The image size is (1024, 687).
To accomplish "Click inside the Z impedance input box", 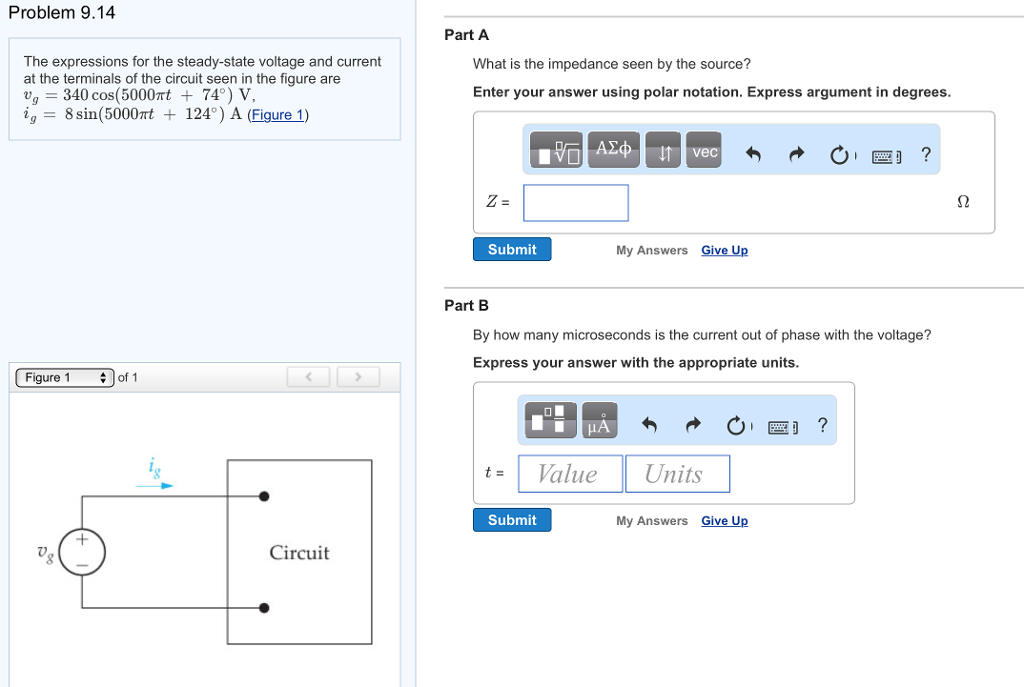I will pos(575,202).
